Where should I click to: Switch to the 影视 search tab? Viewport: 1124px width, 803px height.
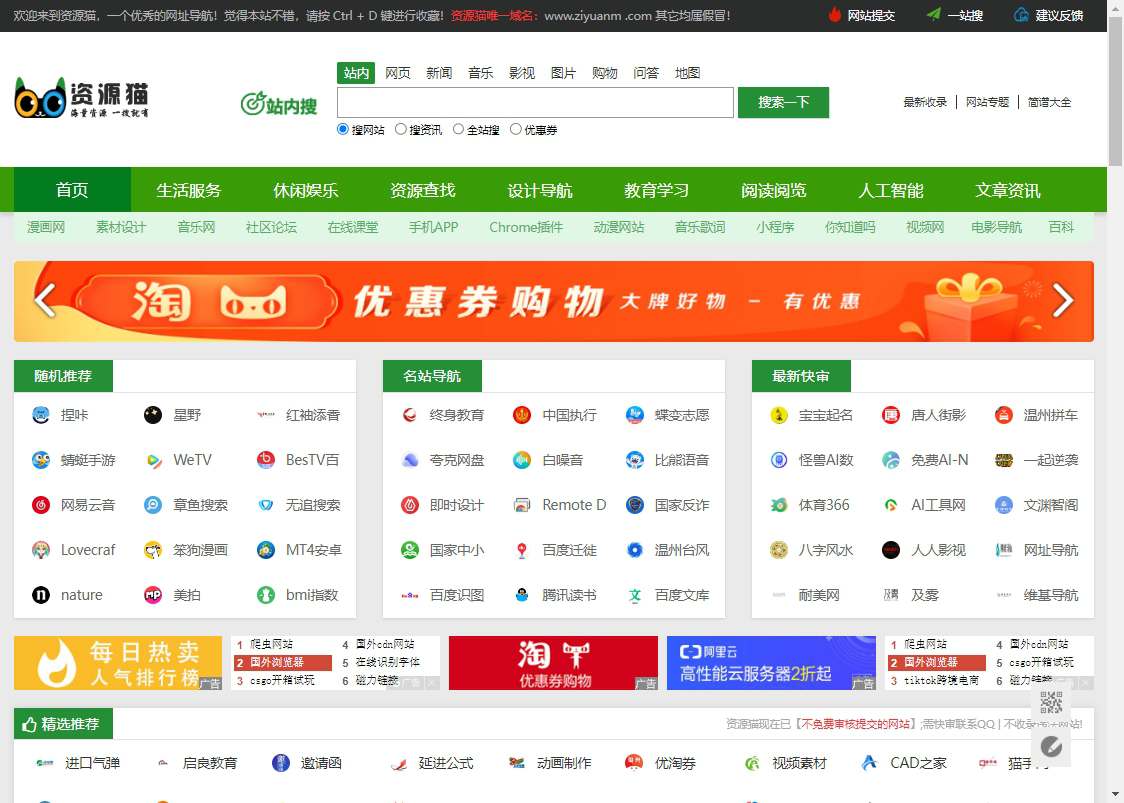click(x=522, y=72)
